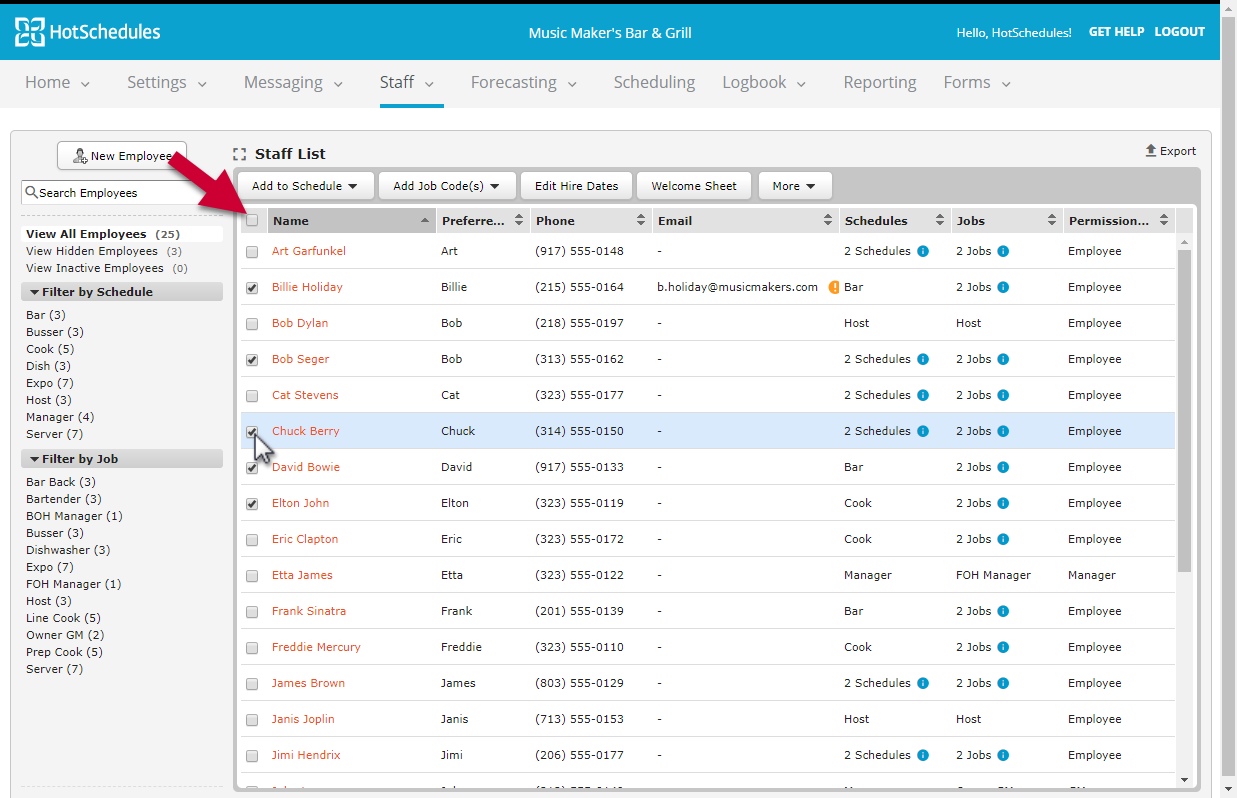Go to the Scheduling tab

[x=654, y=83]
